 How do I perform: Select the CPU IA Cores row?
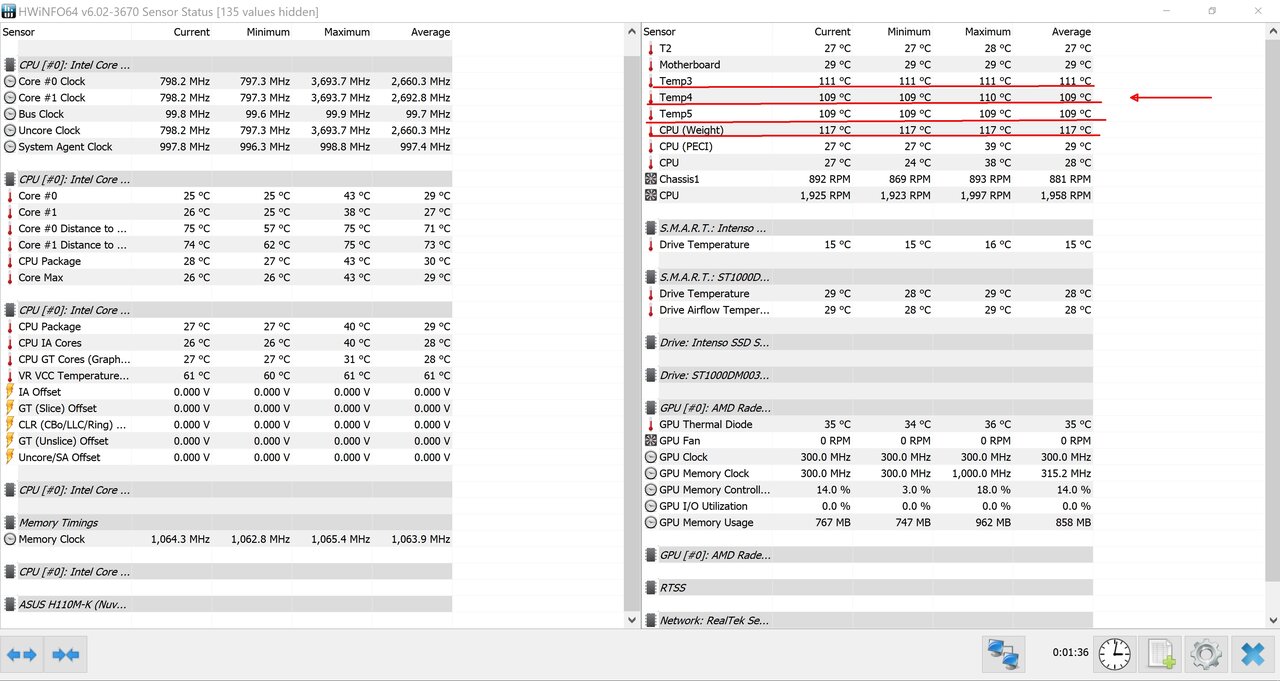tap(226, 343)
